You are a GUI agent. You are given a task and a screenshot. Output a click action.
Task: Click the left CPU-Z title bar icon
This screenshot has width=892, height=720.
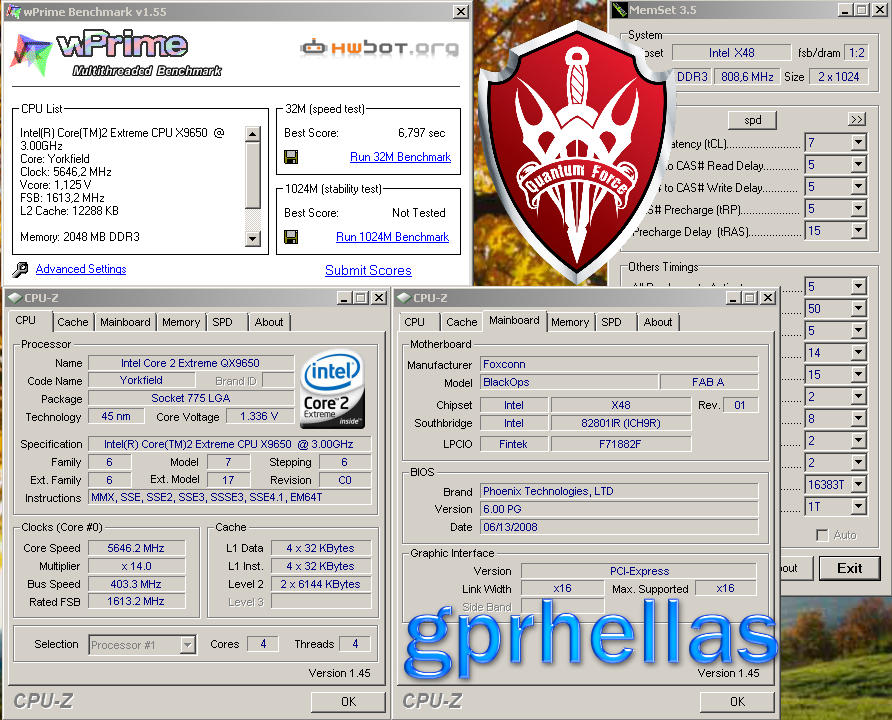click(x=15, y=297)
